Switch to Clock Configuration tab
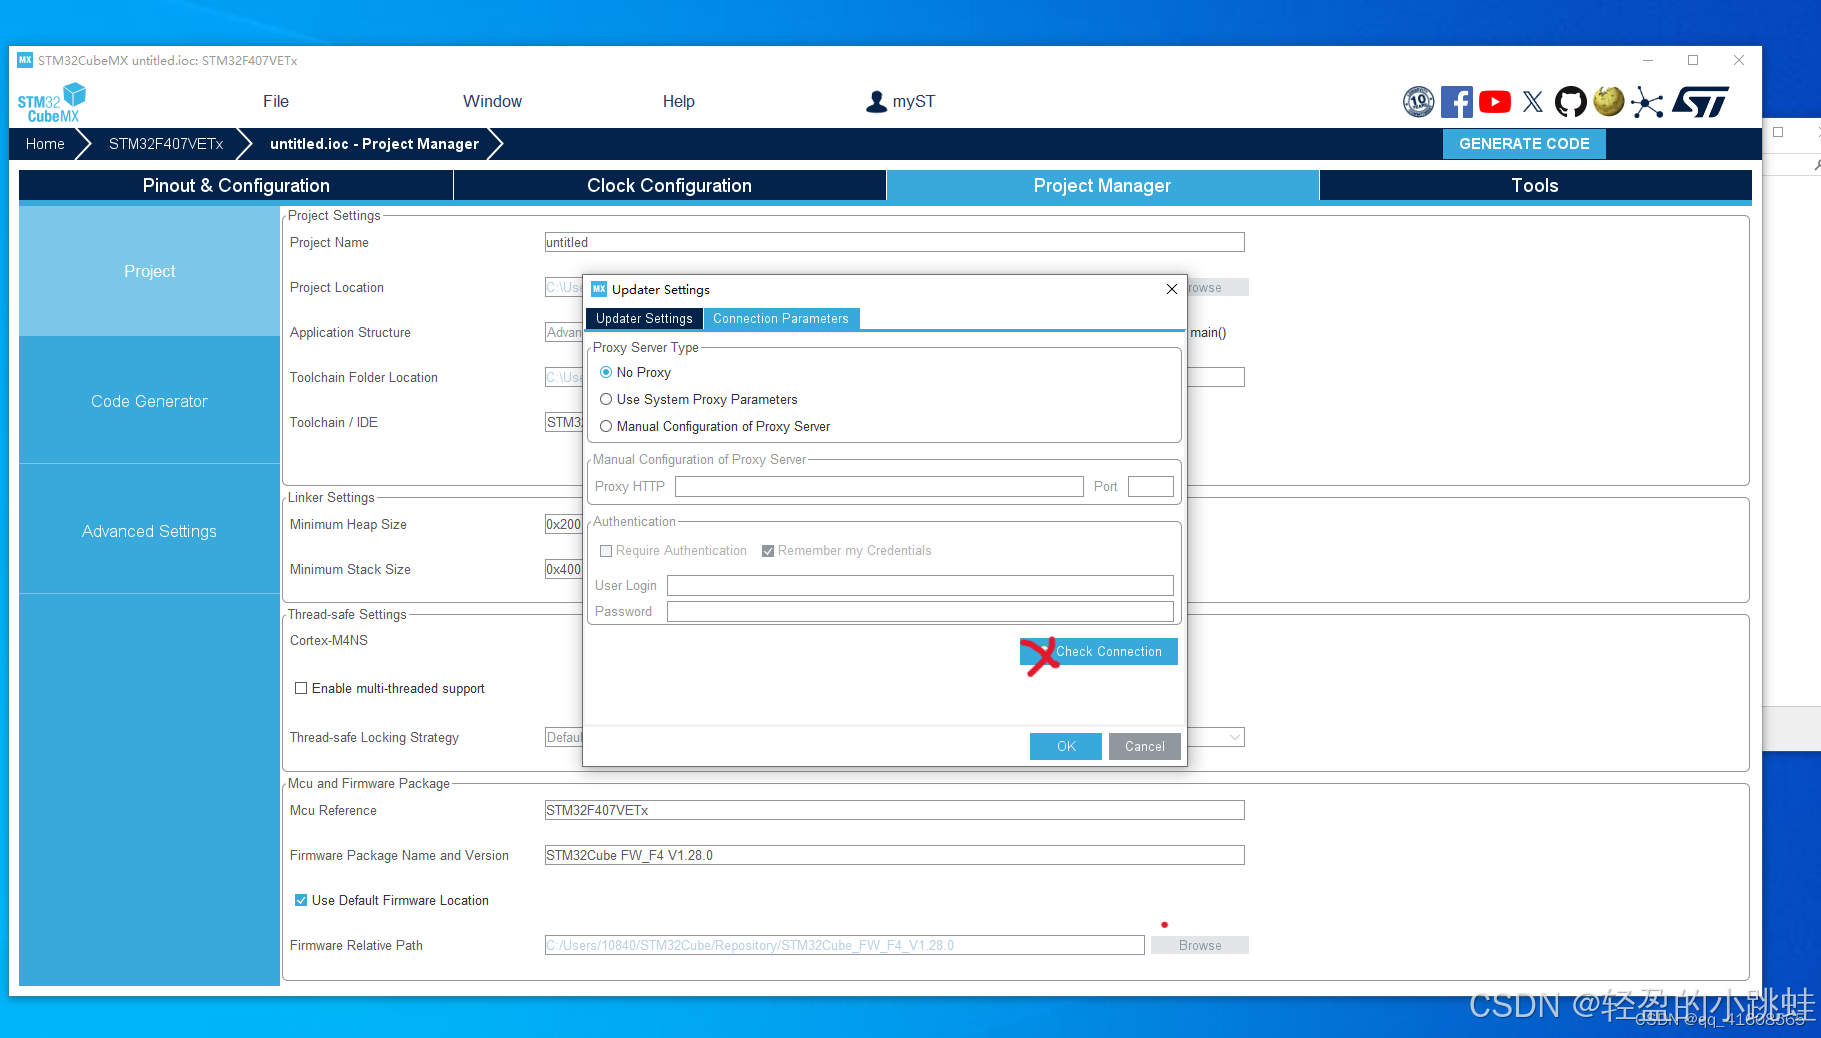The image size is (1821, 1038). coord(669,185)
